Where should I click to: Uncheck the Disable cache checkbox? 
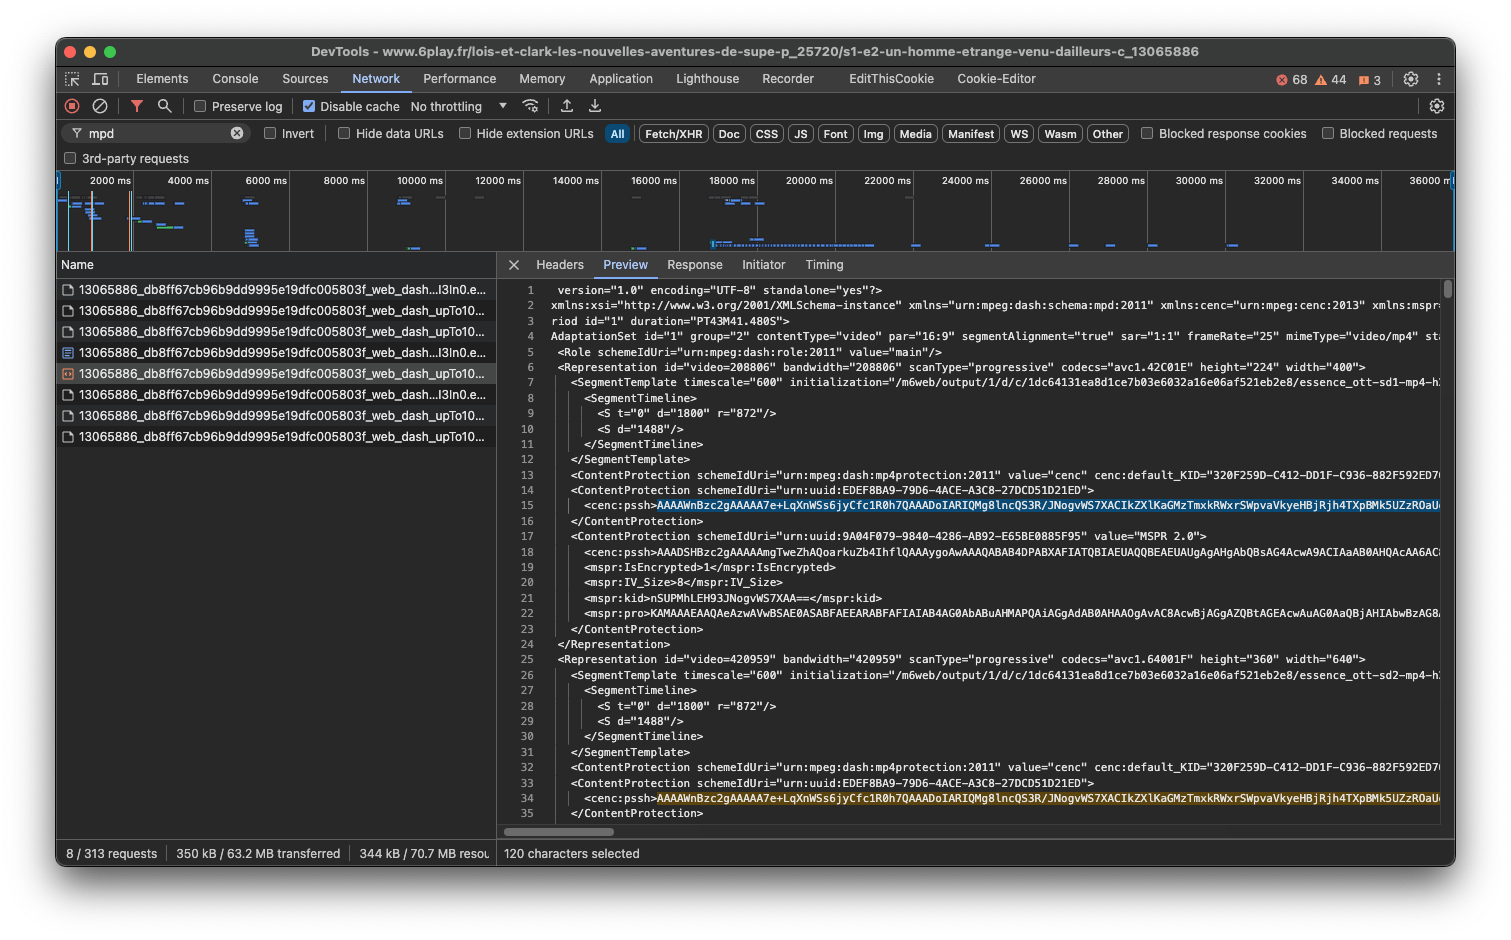tap(309, 106)
